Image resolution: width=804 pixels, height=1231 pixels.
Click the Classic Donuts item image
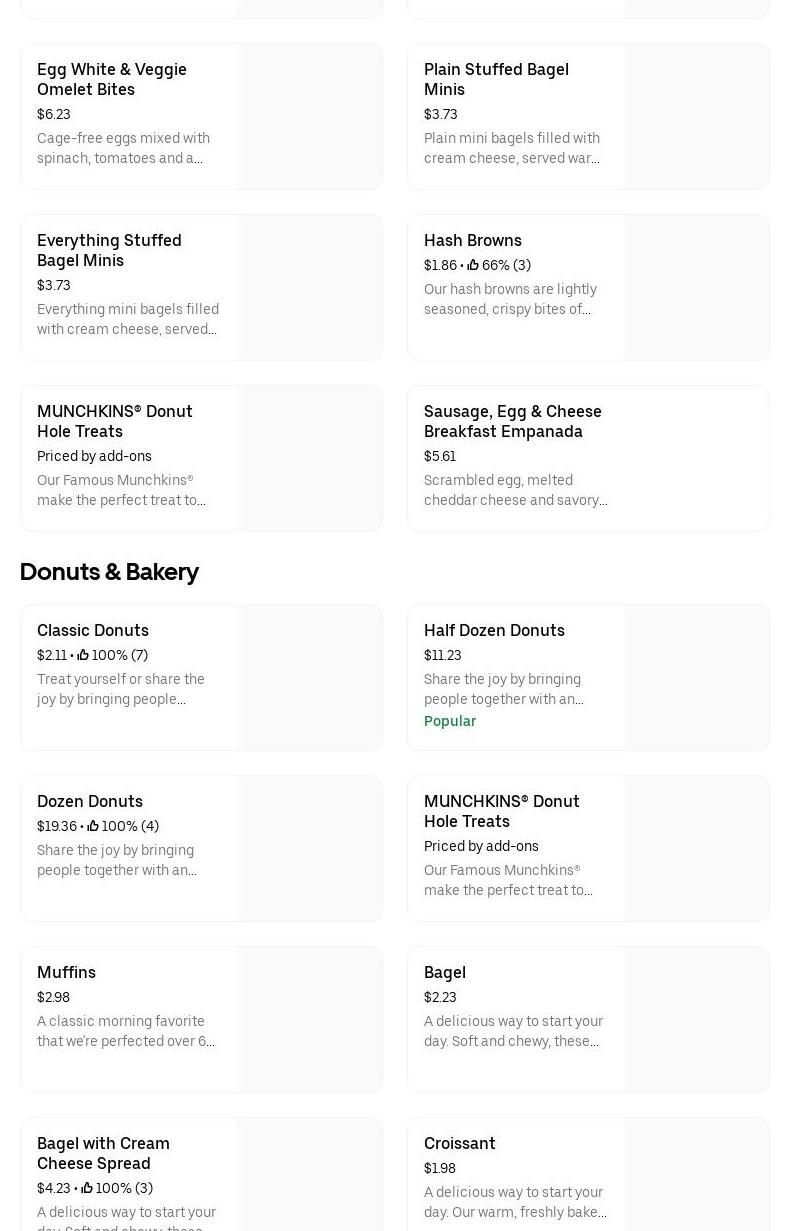(309, 678)
